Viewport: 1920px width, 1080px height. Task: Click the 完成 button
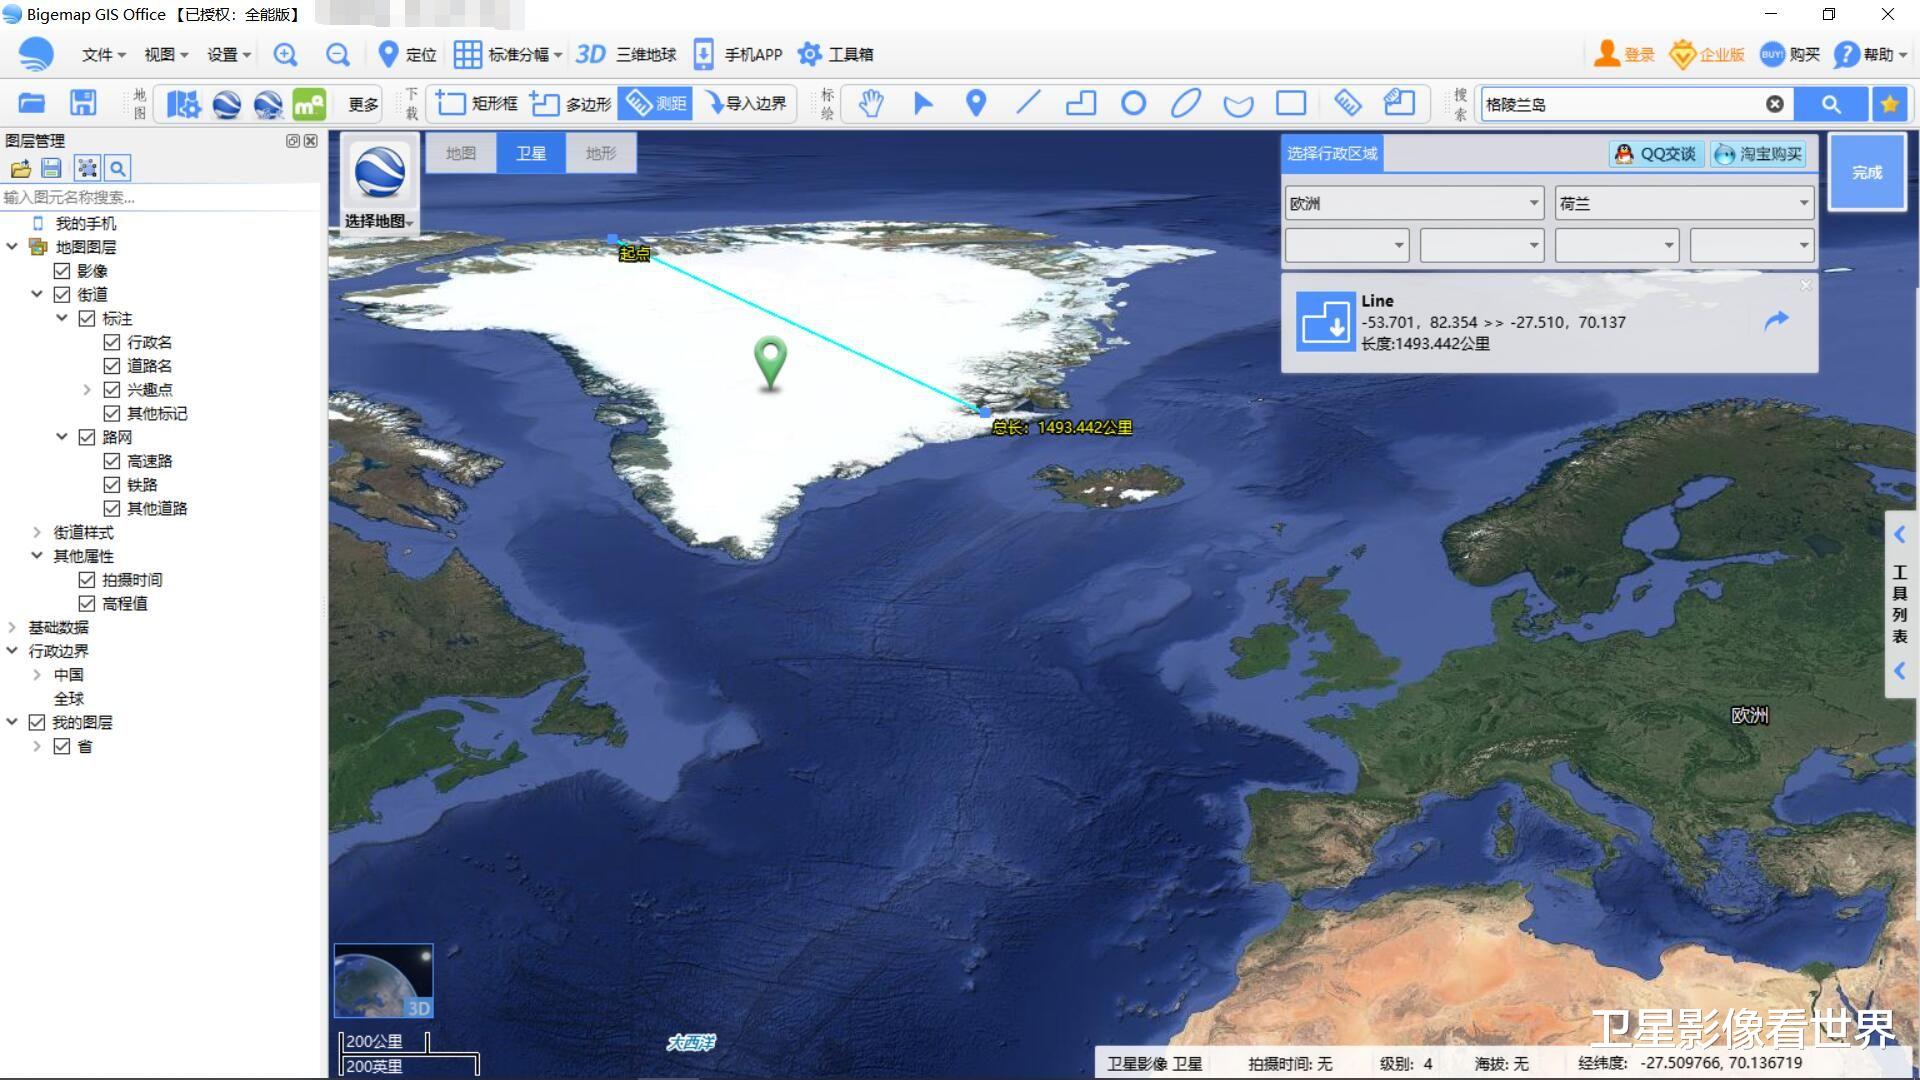(1866, 172)
